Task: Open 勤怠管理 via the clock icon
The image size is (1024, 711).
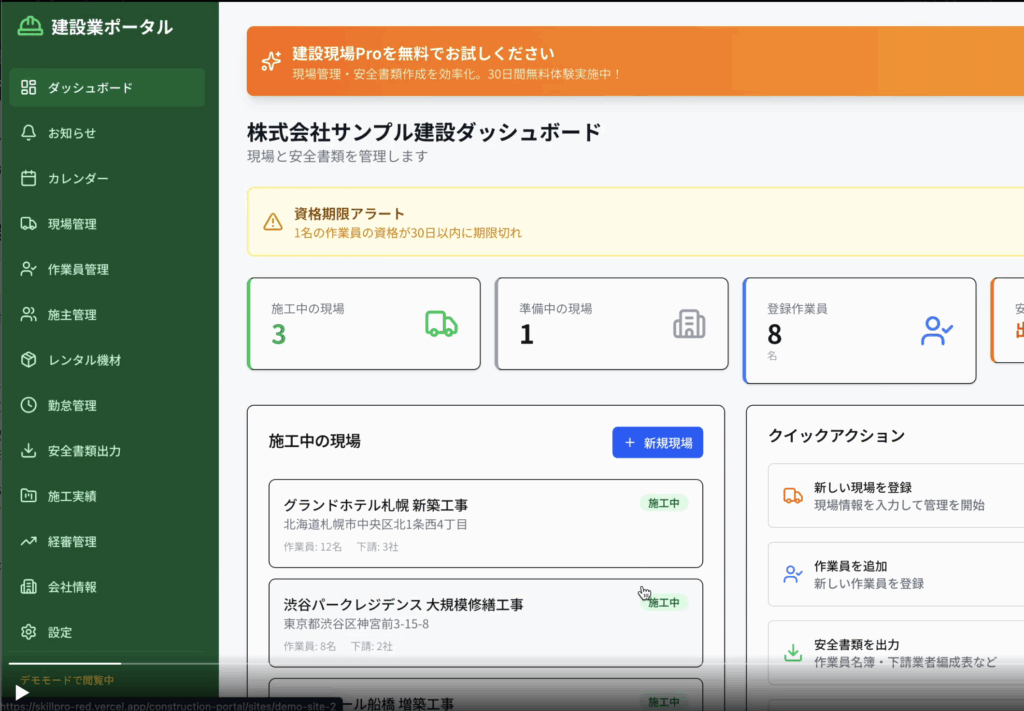Action: coord(28,405)
